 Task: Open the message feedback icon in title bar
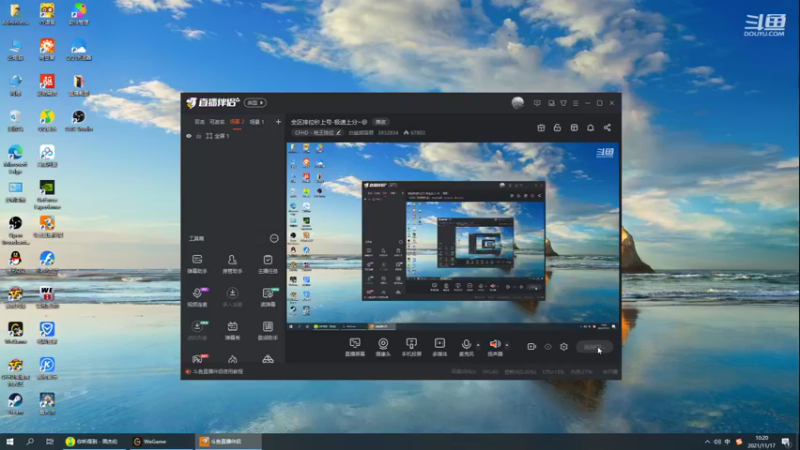pos(537,103)
